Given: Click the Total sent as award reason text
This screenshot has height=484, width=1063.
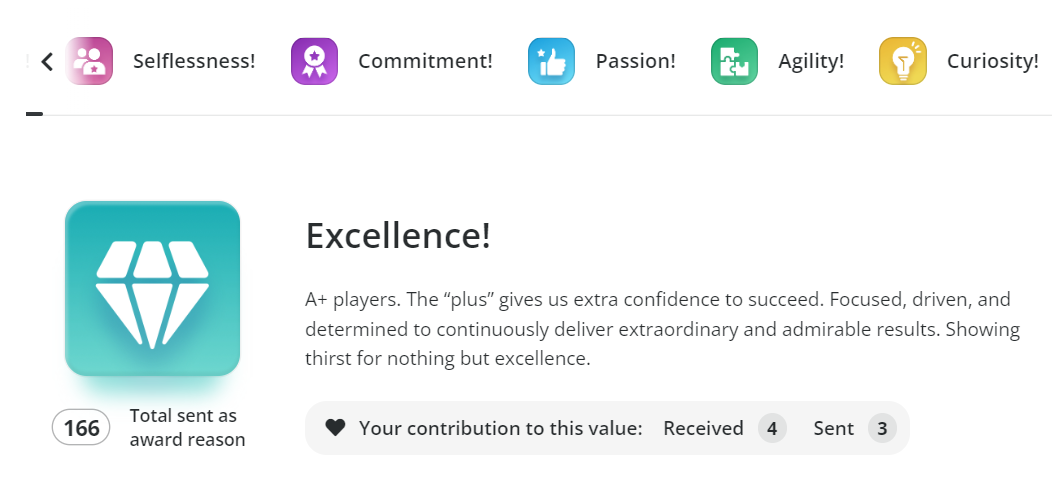Looking at the screenshot, I should point(188,427).
